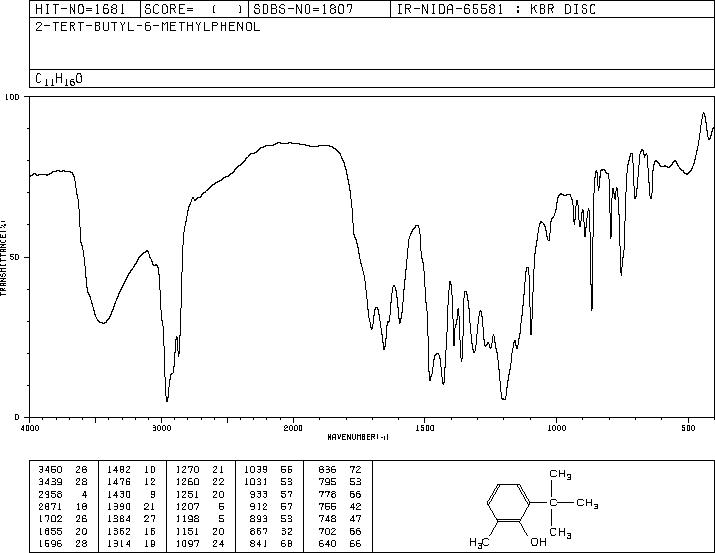
Task: Click peak table entry 1390
Action: tap(119, 506)
